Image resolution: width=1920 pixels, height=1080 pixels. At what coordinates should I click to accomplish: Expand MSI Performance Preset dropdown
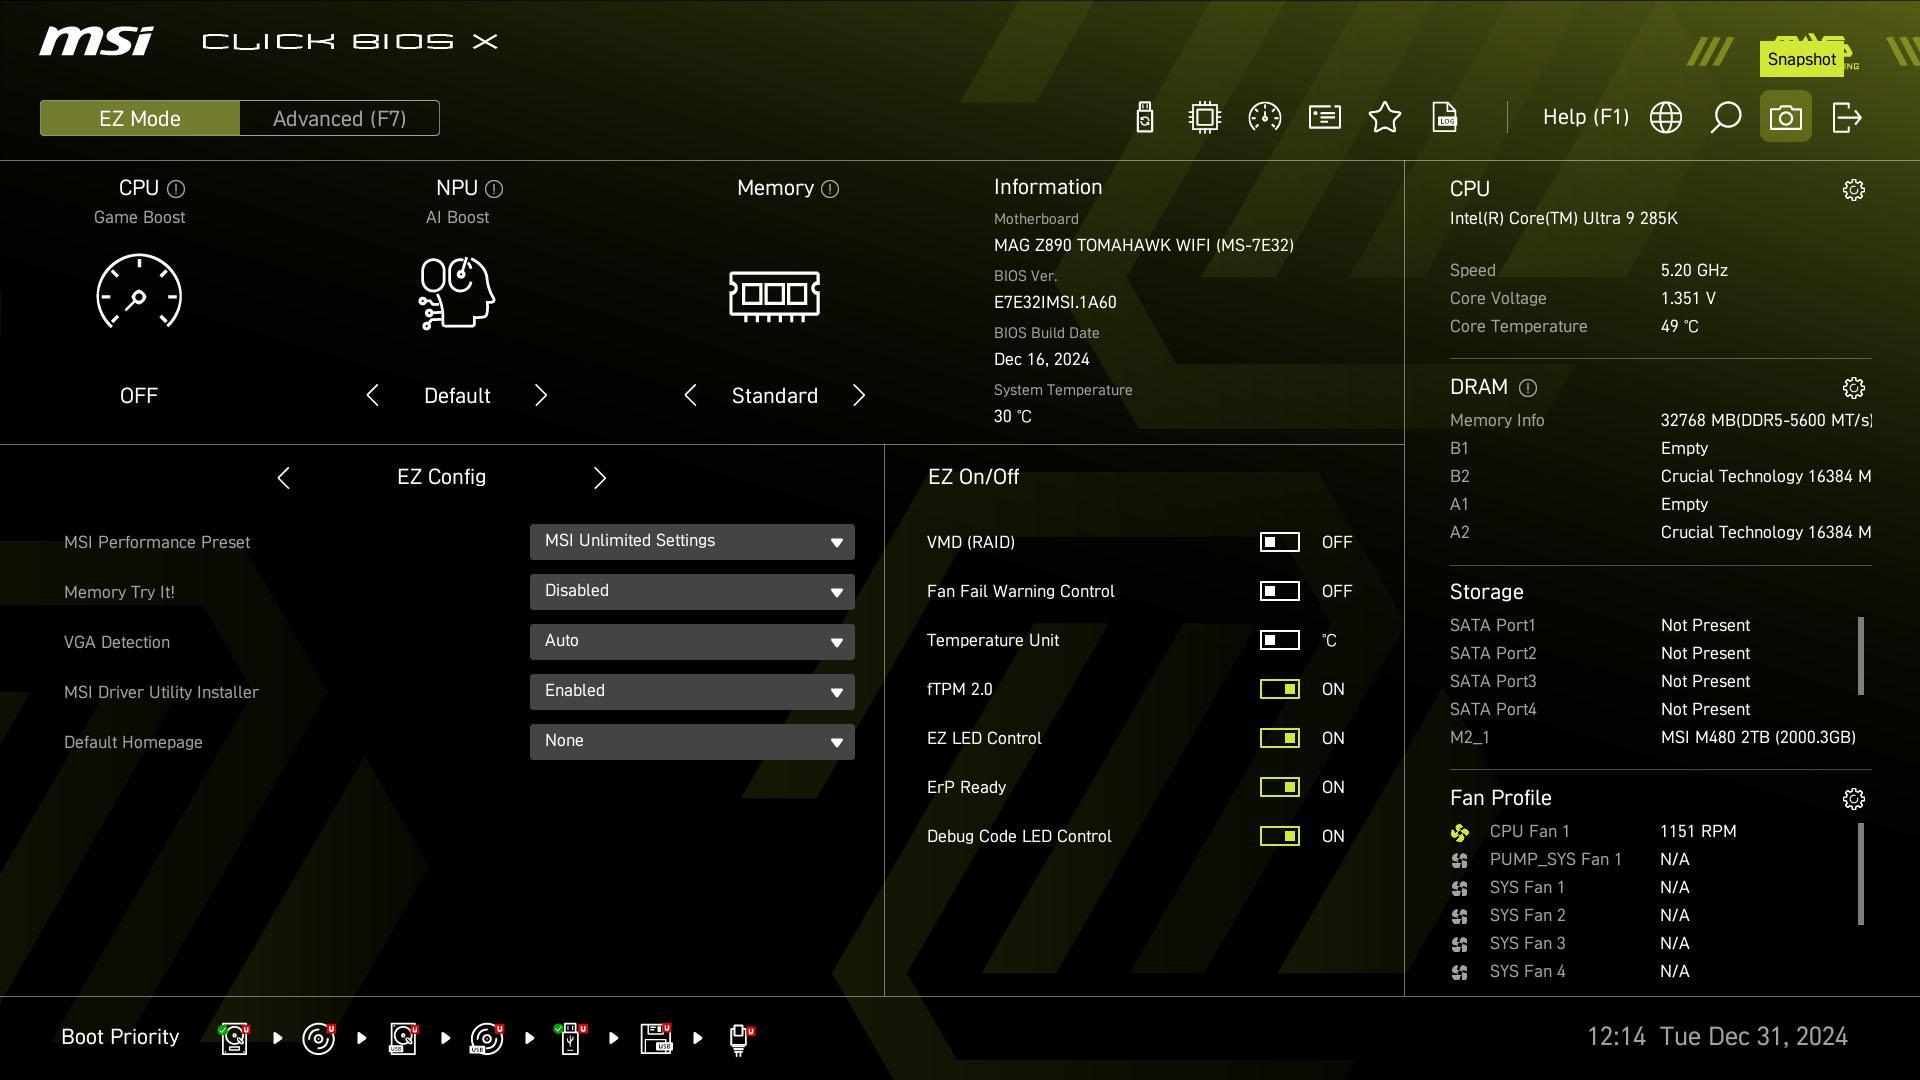837,541
